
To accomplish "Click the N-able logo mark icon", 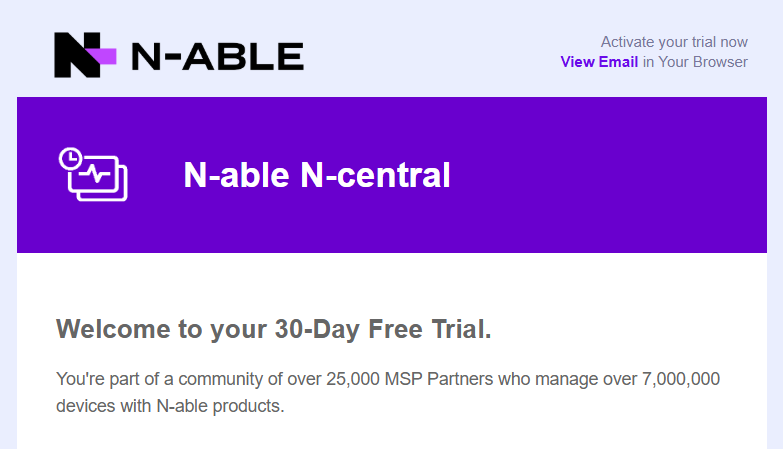I will pyautogui.click(x=86, y=55).
